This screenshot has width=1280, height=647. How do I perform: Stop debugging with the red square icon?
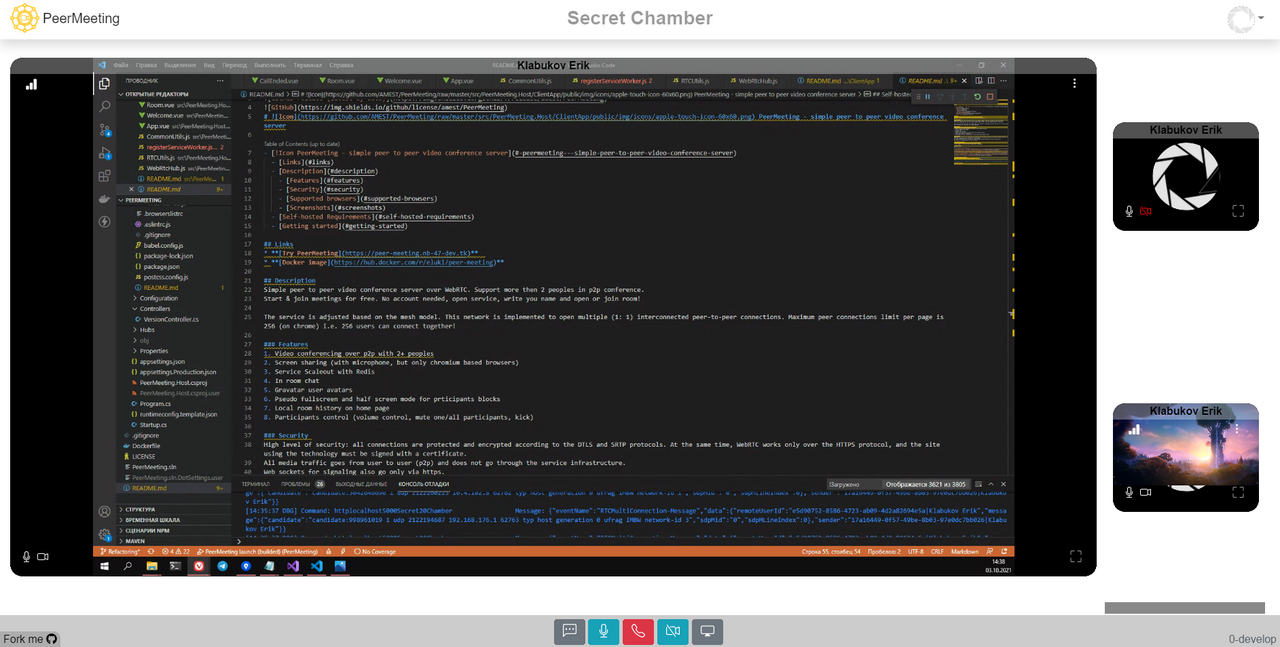990,97
